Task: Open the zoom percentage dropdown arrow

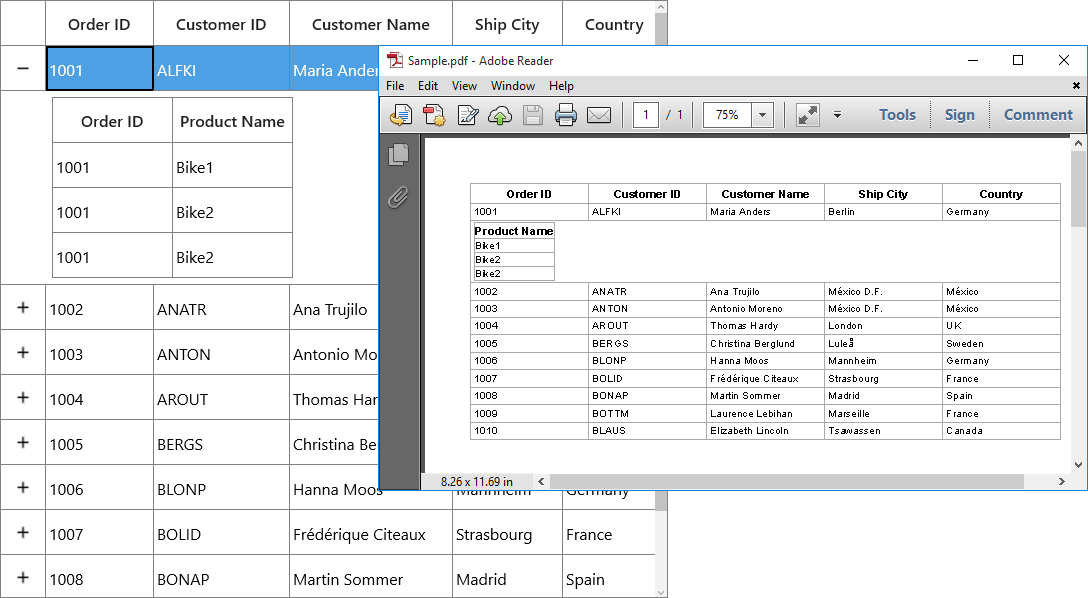Action: [762, 114]
